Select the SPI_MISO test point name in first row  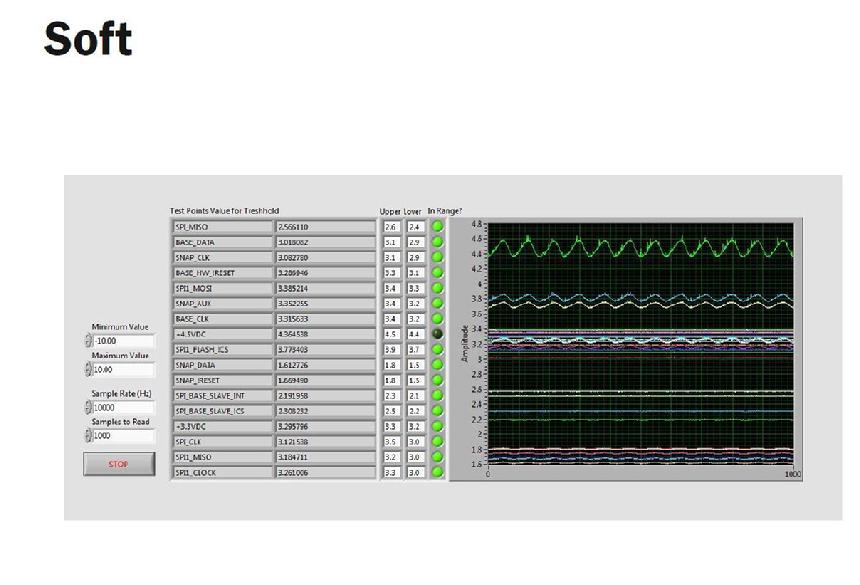(x=222, y=226)
